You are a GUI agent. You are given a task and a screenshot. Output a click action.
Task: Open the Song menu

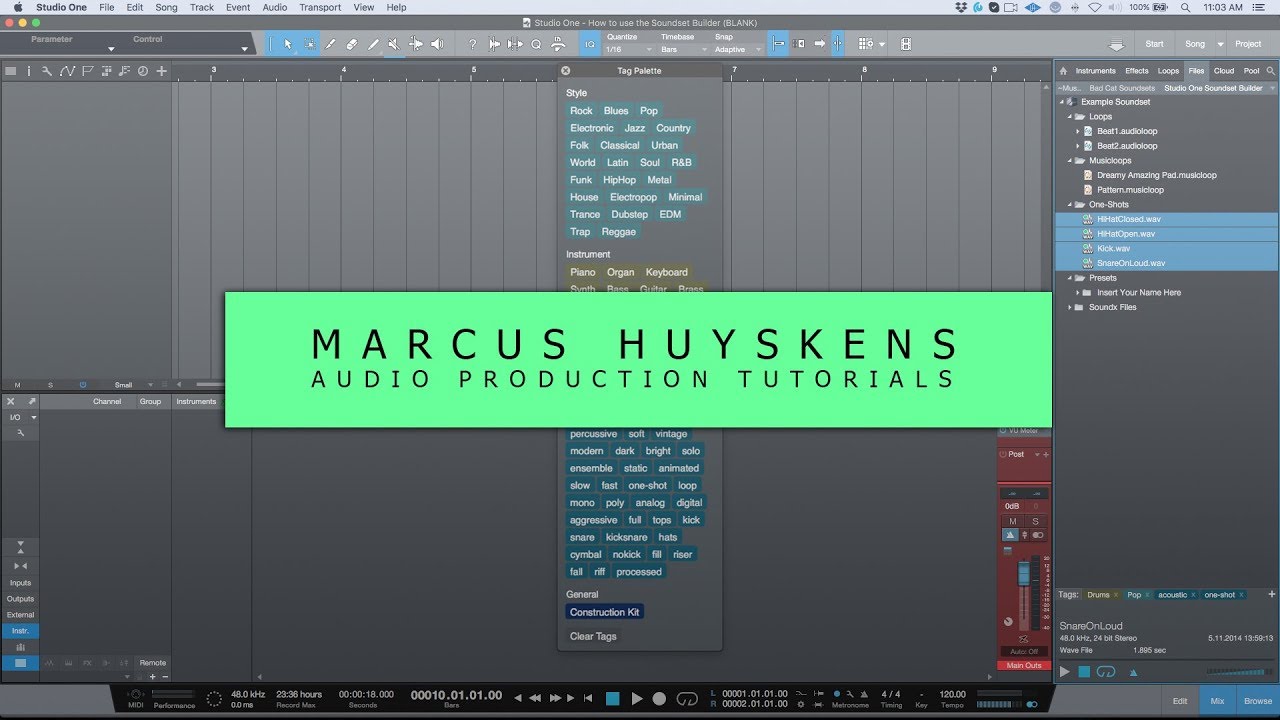(x=166, y=7)
